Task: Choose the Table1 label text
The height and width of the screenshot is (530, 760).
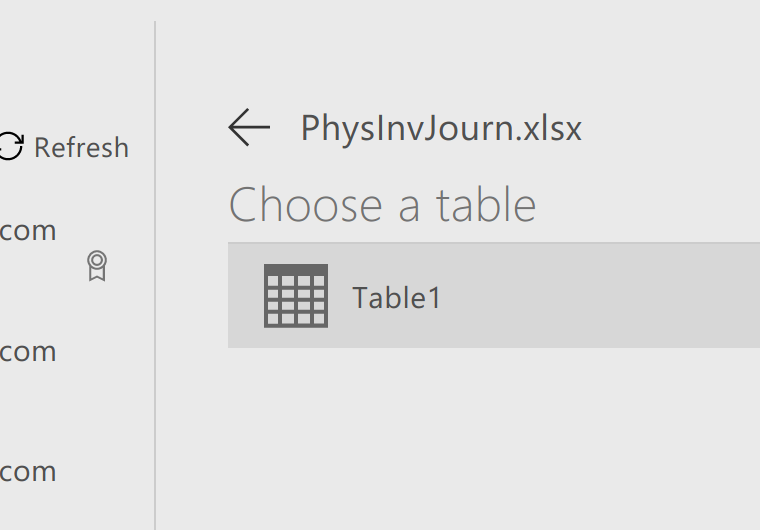Action: click(x=396, y=297)
